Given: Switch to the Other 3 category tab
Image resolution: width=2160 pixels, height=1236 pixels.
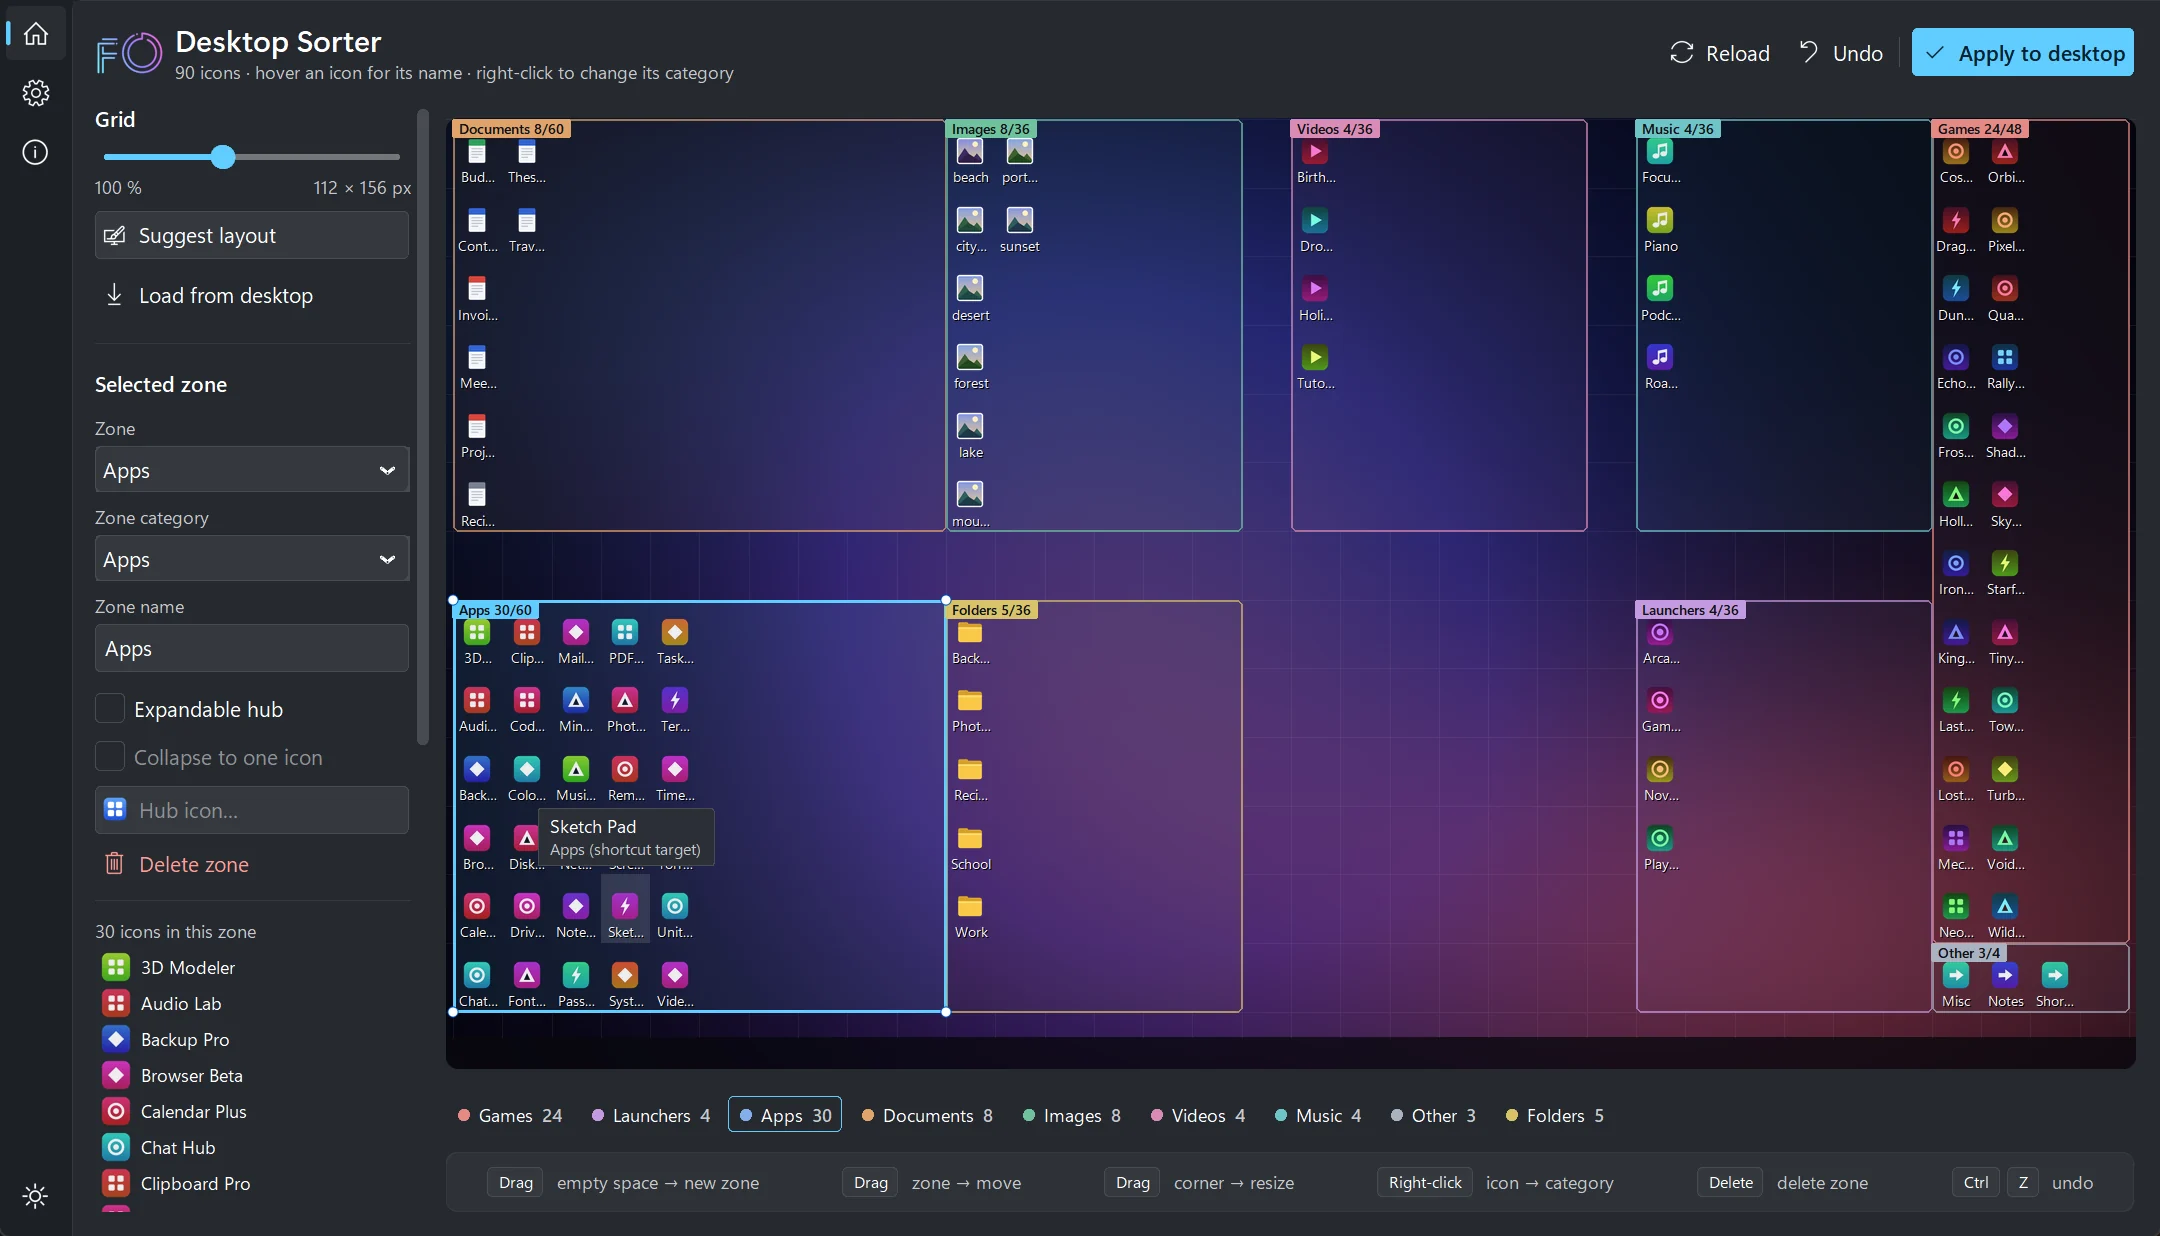Looking at the screenshot, I should pyautogui.click(x=1433, y=1115).
